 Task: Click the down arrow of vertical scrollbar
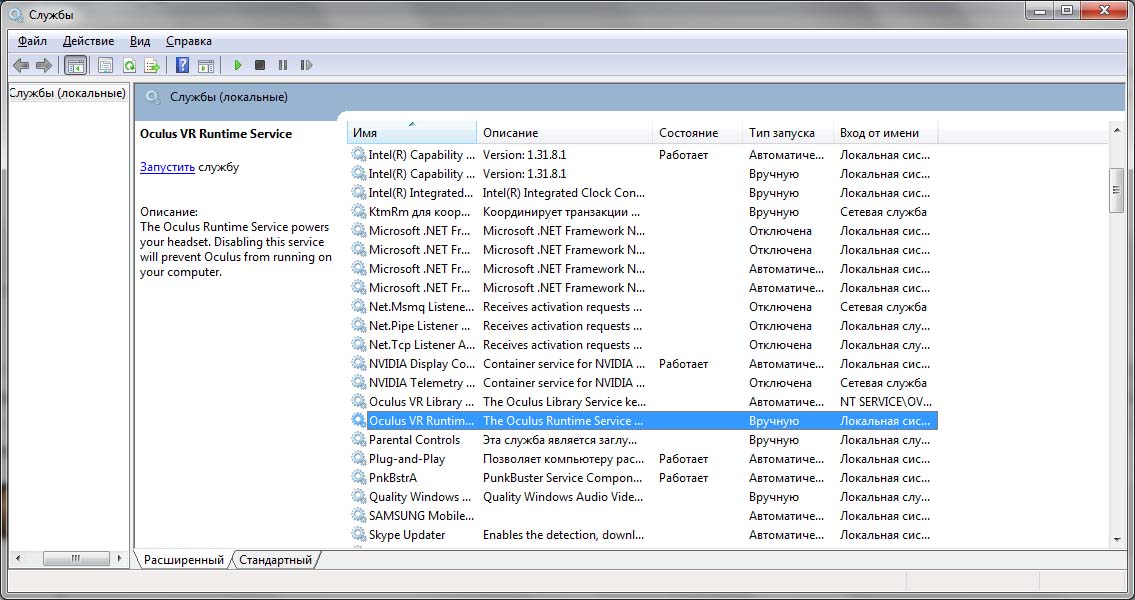1116,539
